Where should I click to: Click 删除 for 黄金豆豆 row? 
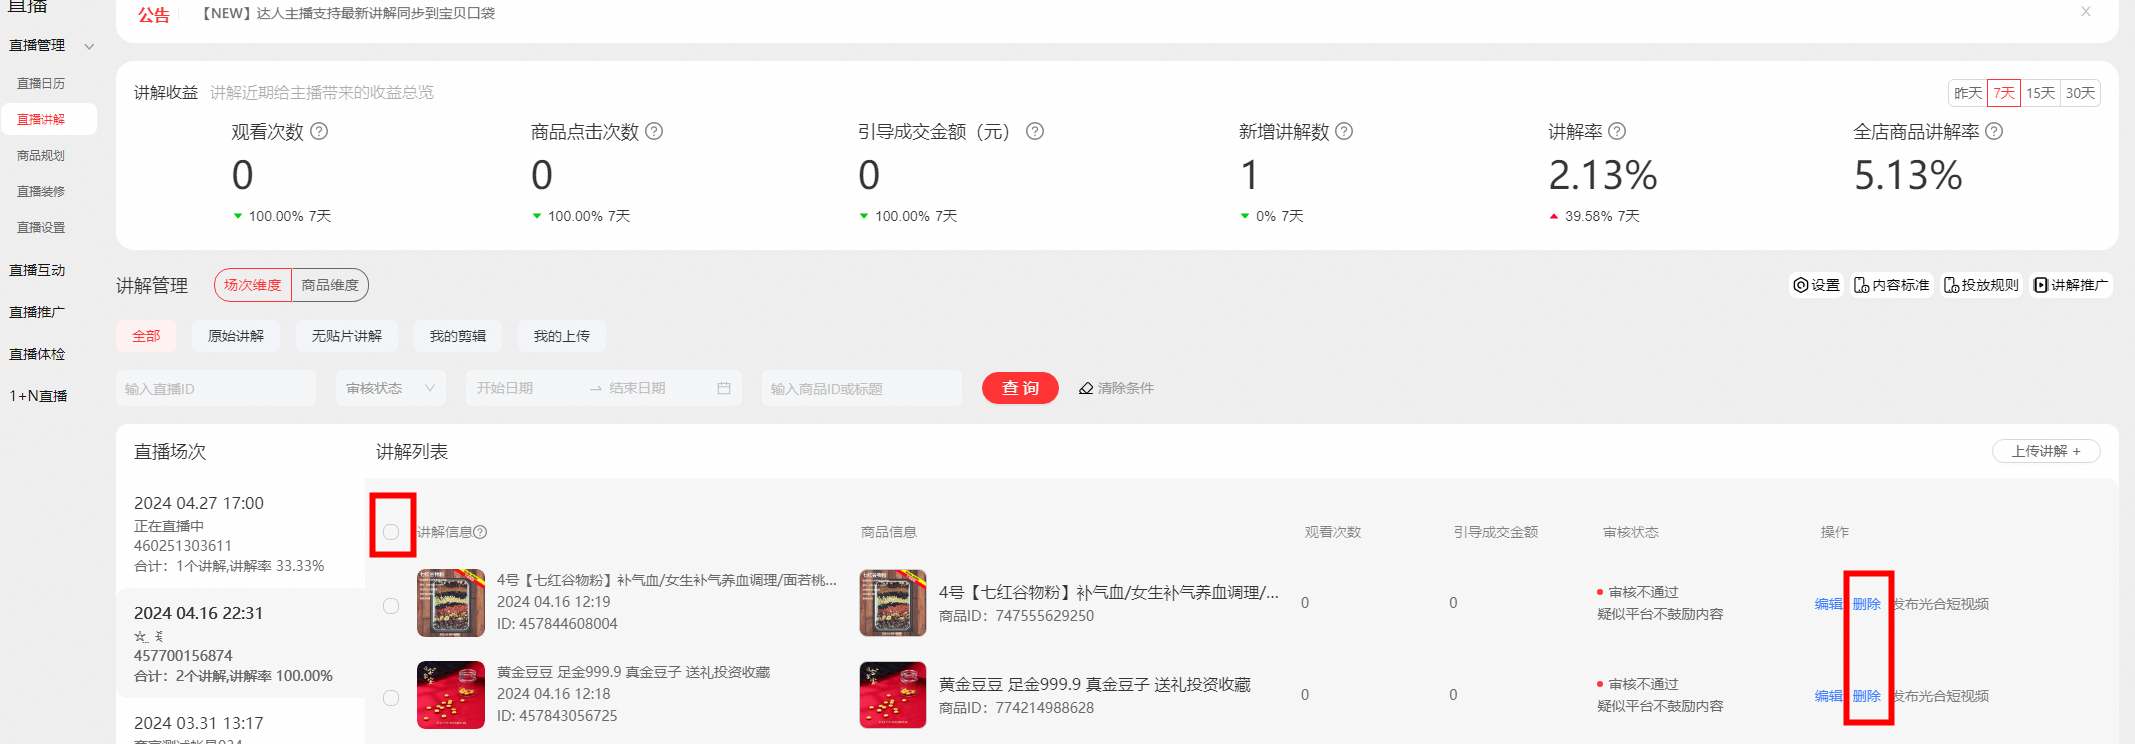1866,696
